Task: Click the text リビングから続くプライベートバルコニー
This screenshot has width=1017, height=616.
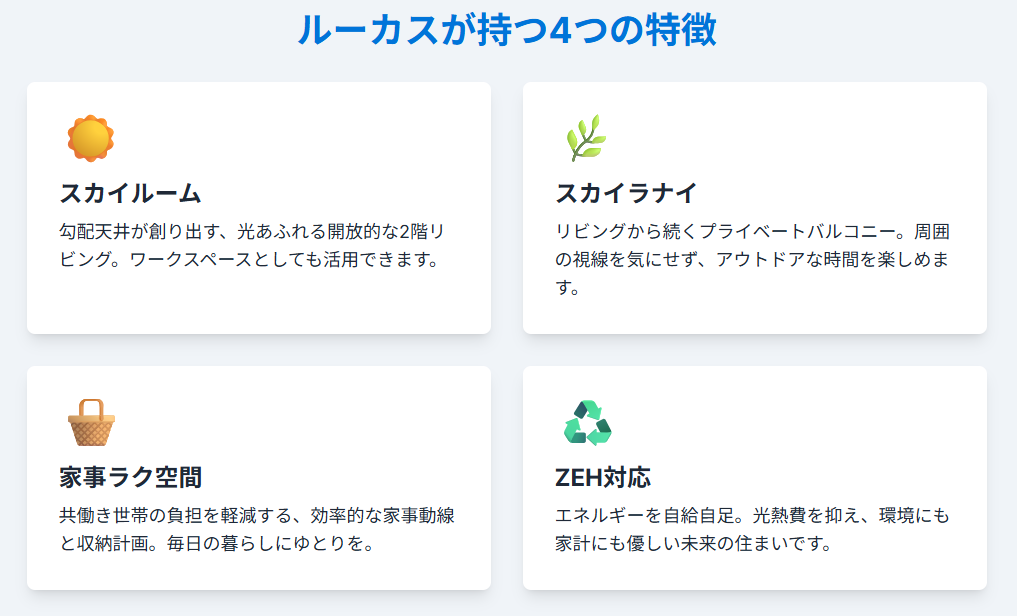Action: tap(722, 232)
